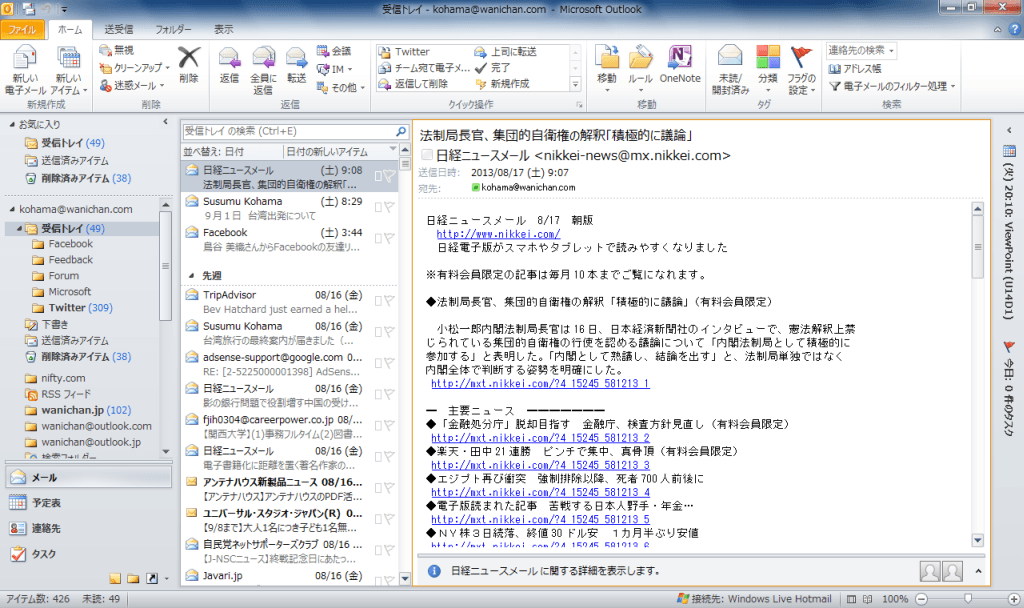Screen dimensions: 1024x608
Task: Switch to メール mail view
Action: pos(89,477)
